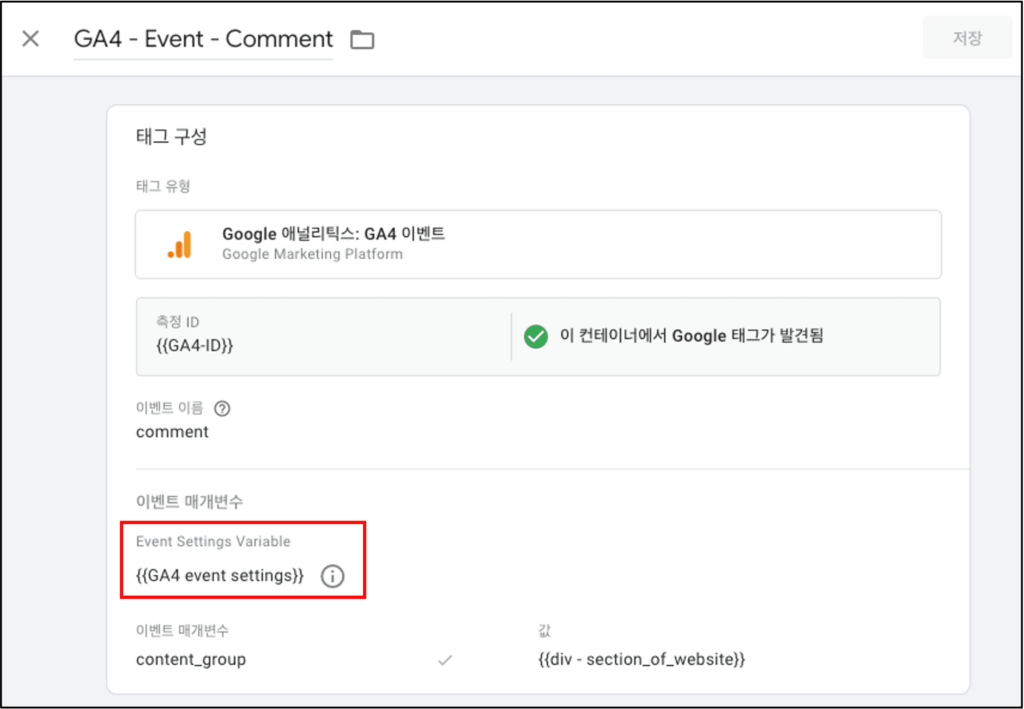Click the {{div - section_of_website}} value
This screenshot has height=709, width=1024.
tap(641, 659)
